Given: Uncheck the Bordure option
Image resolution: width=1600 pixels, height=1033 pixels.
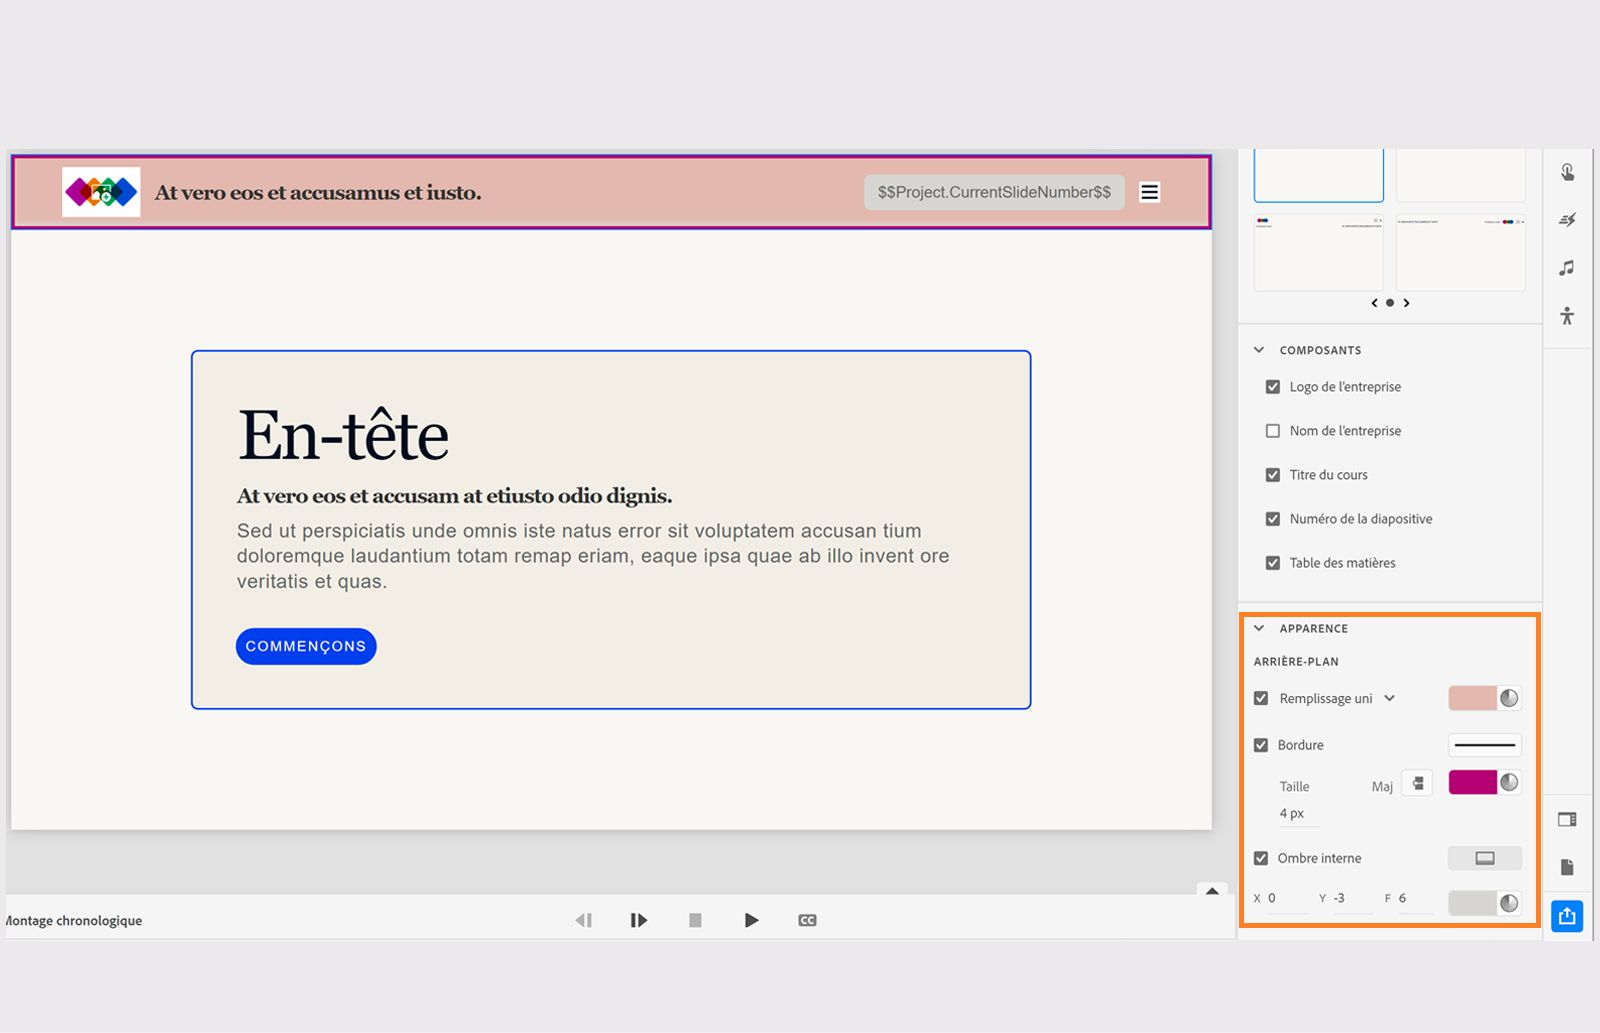Looking at the screenshot, I should click(x=1261, y=745).
